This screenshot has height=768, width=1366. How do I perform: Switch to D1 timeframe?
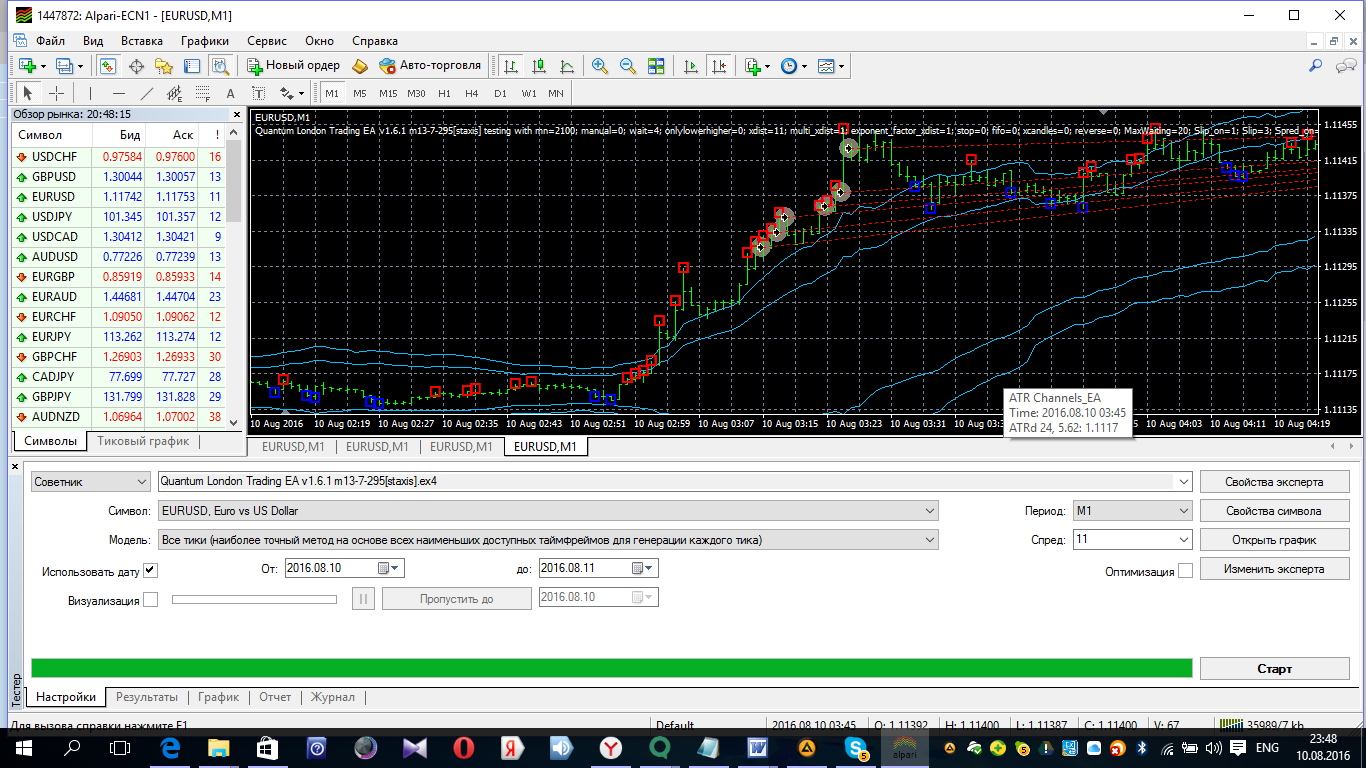500,93
